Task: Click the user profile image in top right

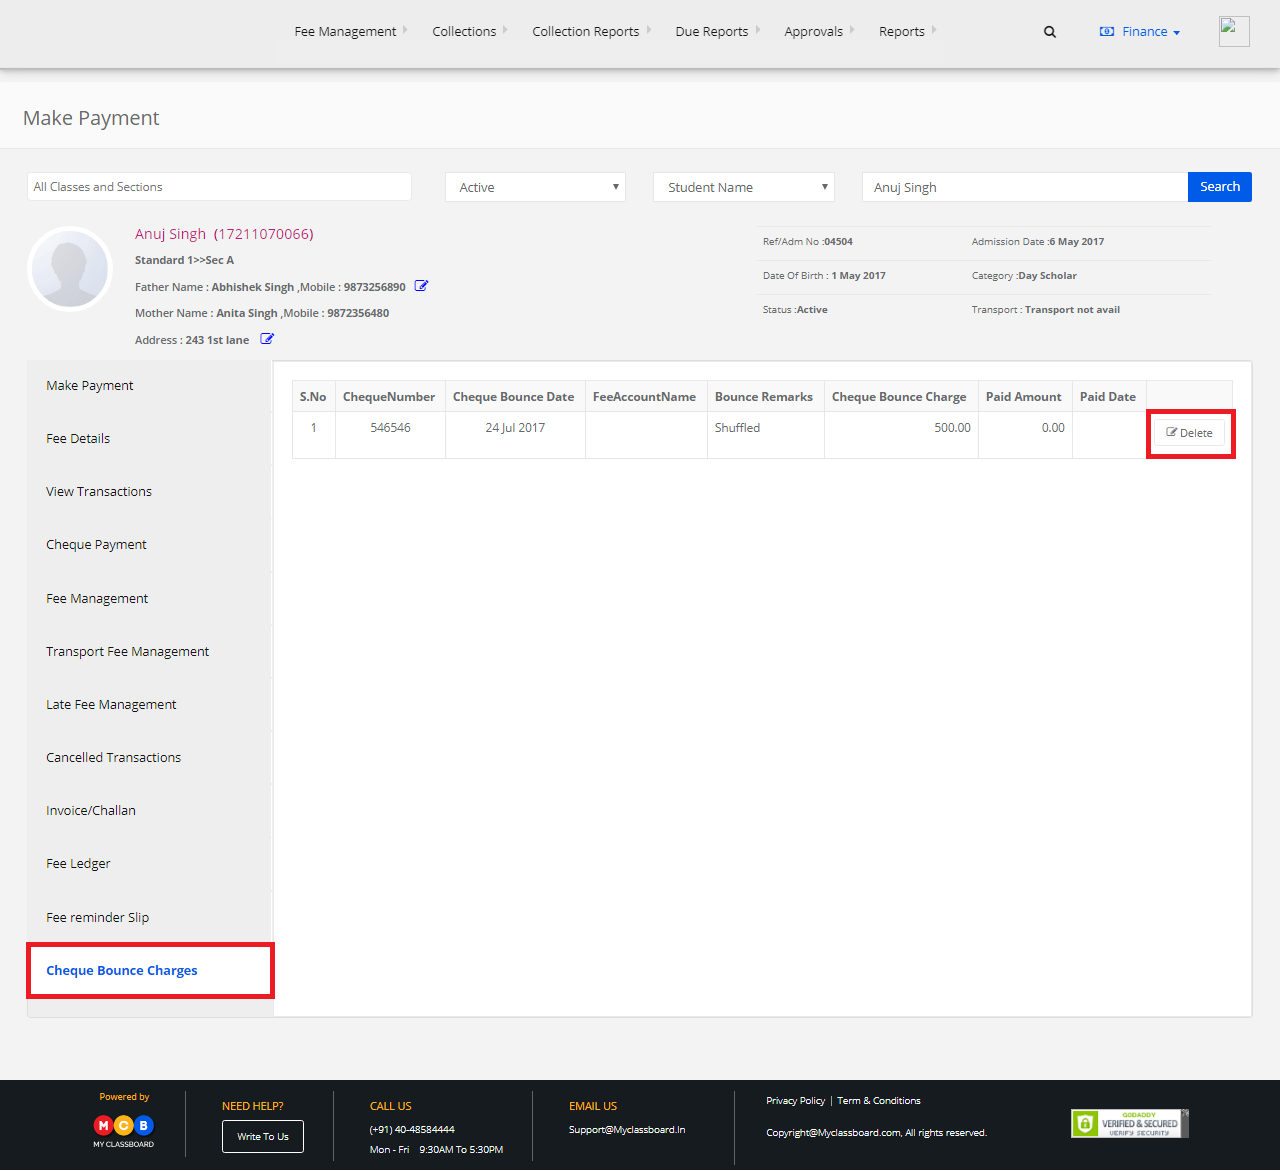Action: (x=1234, y=31)
